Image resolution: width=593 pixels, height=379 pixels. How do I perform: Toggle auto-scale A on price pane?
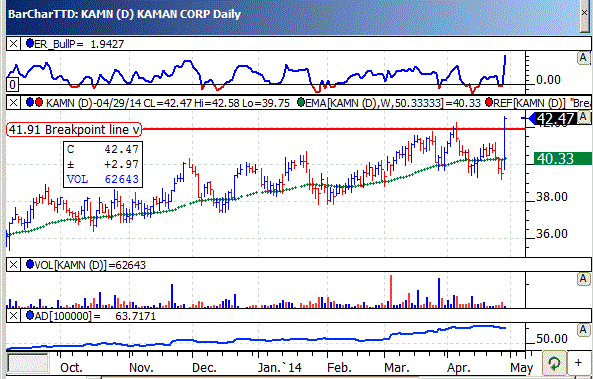(x=583, y=118)
